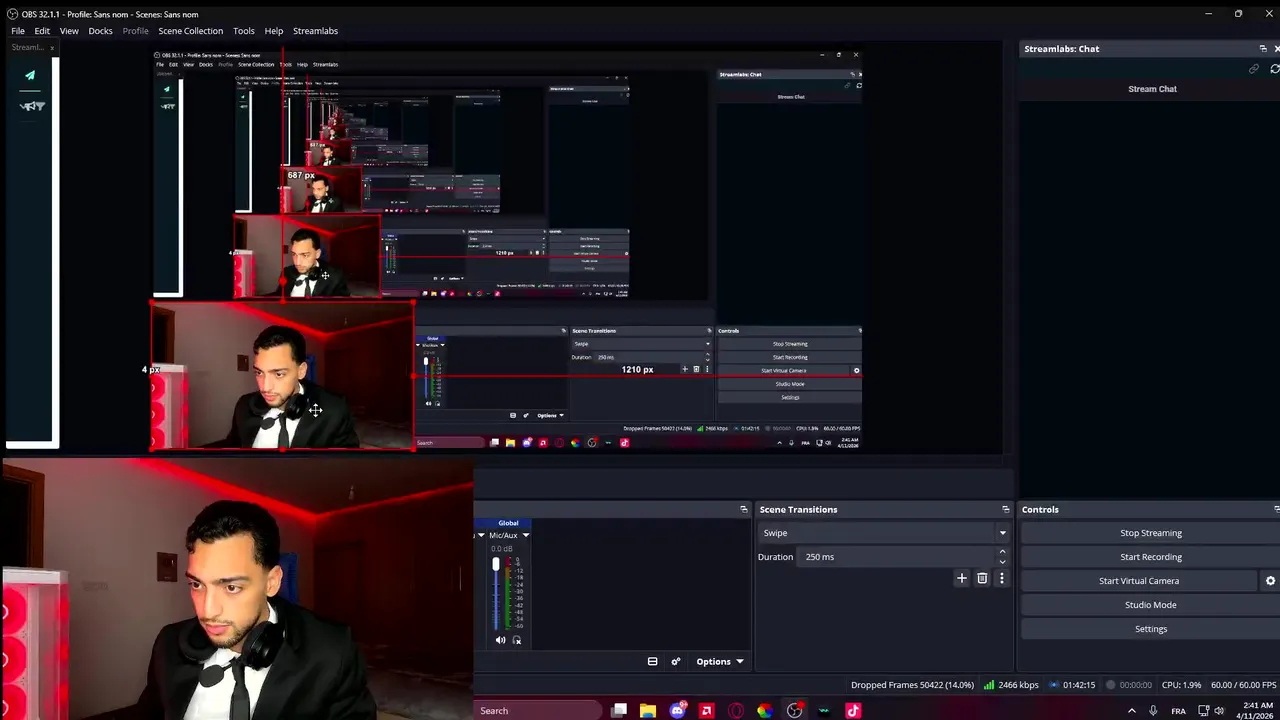1280x720 pixels.
Task: Click the 2466 kbps bitrate indicator
Action: (x=1011, y=685)
